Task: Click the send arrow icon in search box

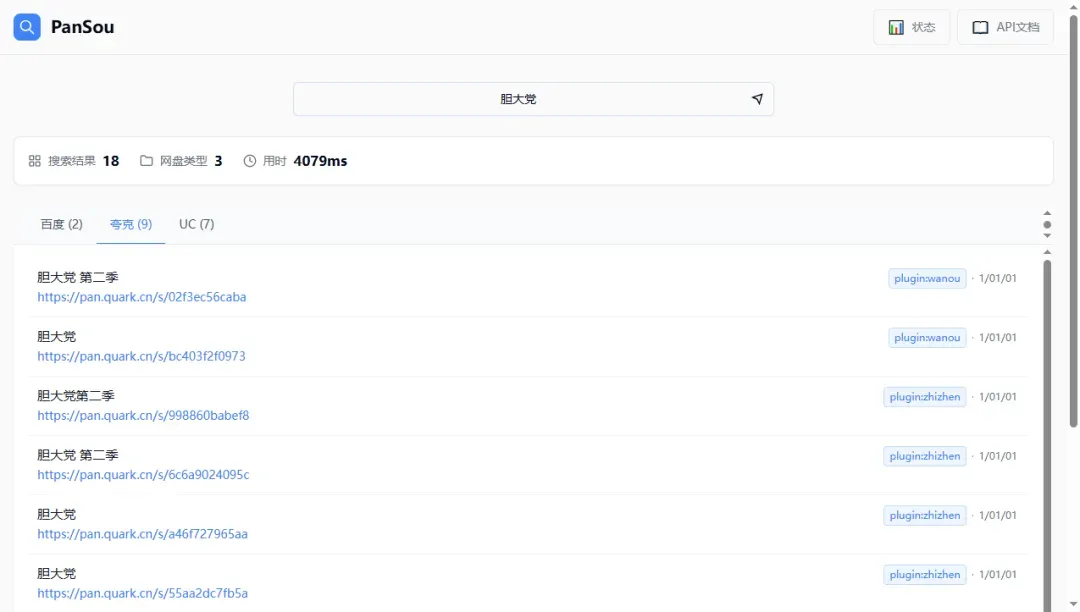Action: point(757,99)
